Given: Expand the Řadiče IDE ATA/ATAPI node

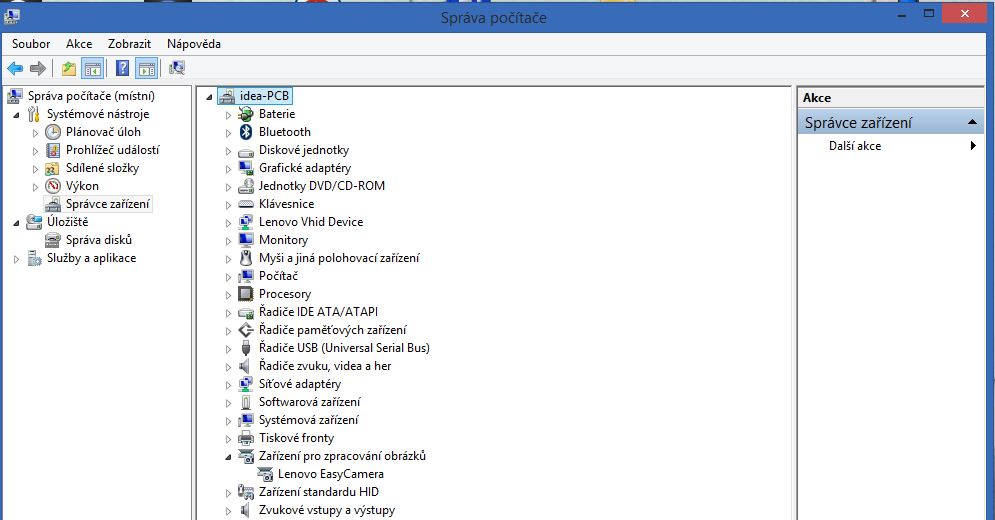Looking at the screenshot, I should (228, 313).
